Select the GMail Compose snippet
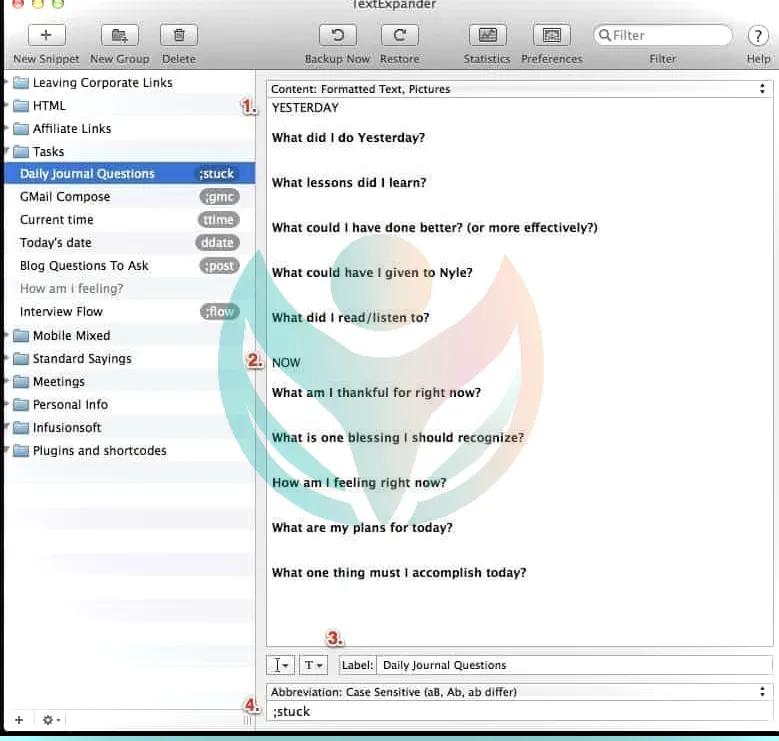This screenshot has height=741, width=779. coord(65,197)
